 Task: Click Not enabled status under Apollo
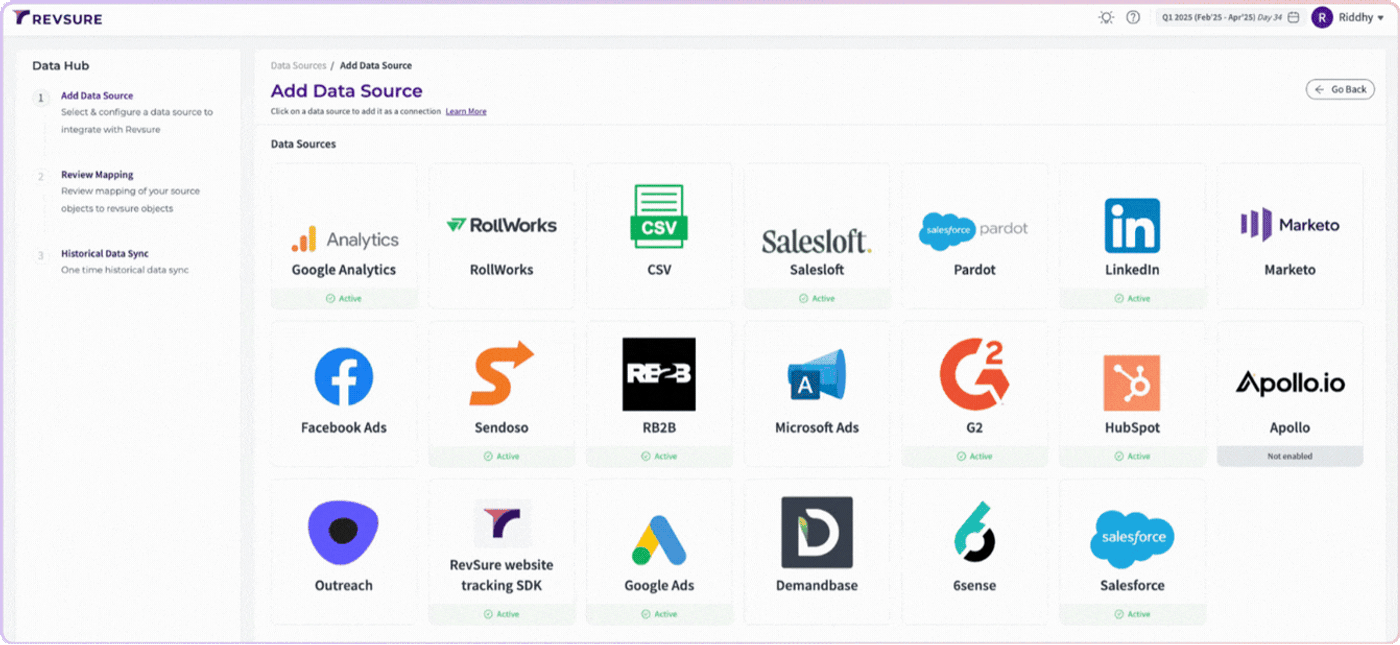(1290, 456)
